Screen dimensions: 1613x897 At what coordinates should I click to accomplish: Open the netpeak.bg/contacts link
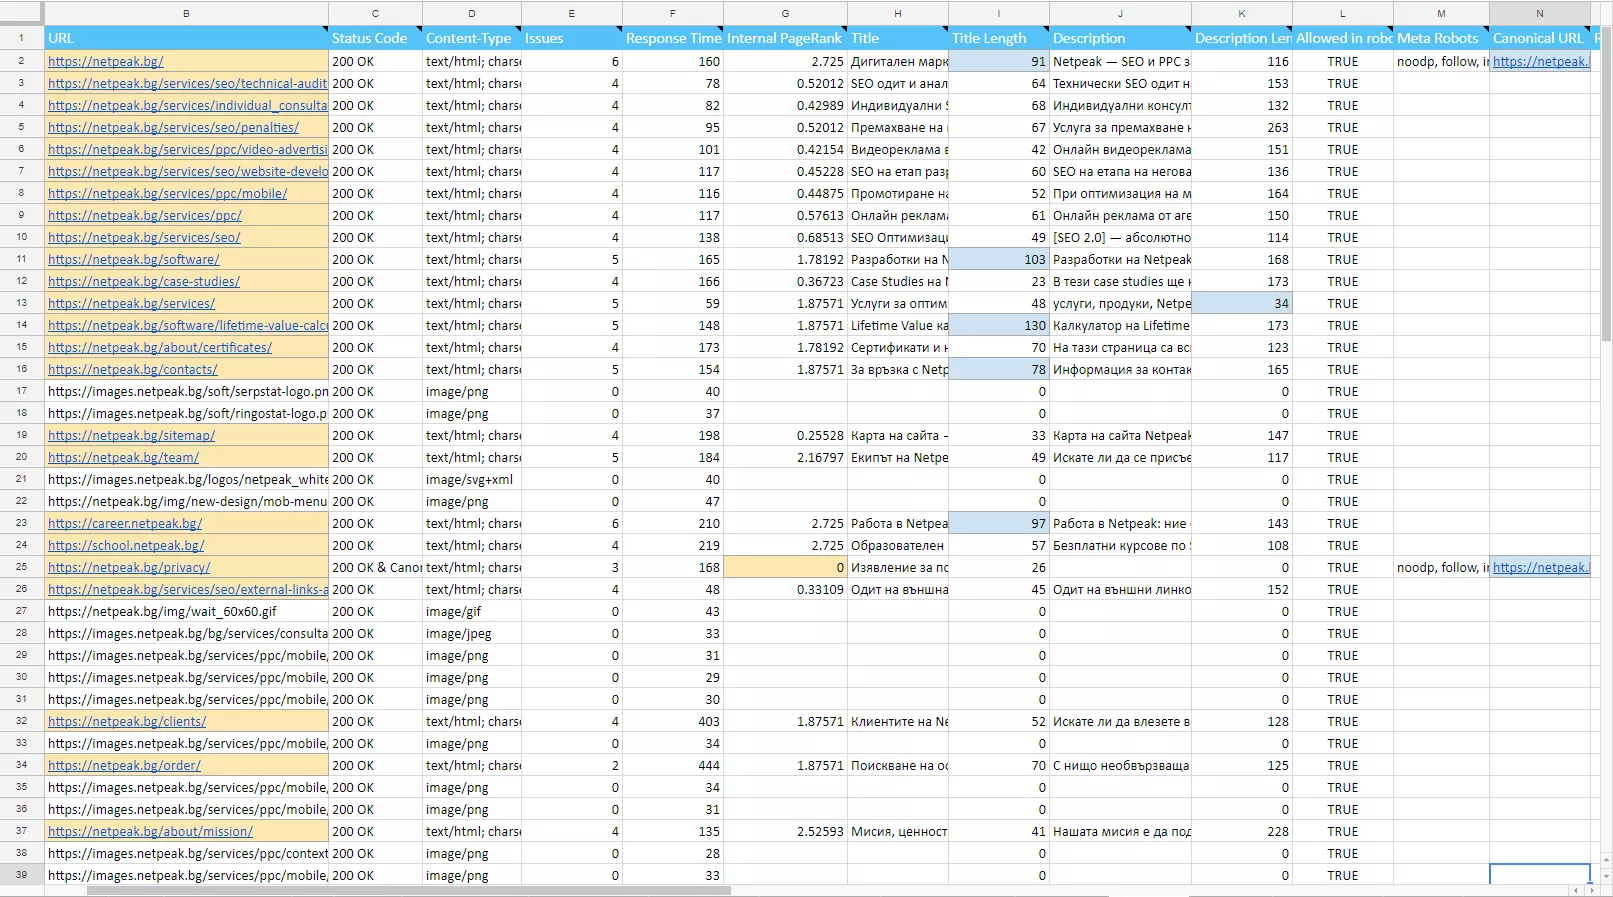pyautogui.click(x=133, y=370)
